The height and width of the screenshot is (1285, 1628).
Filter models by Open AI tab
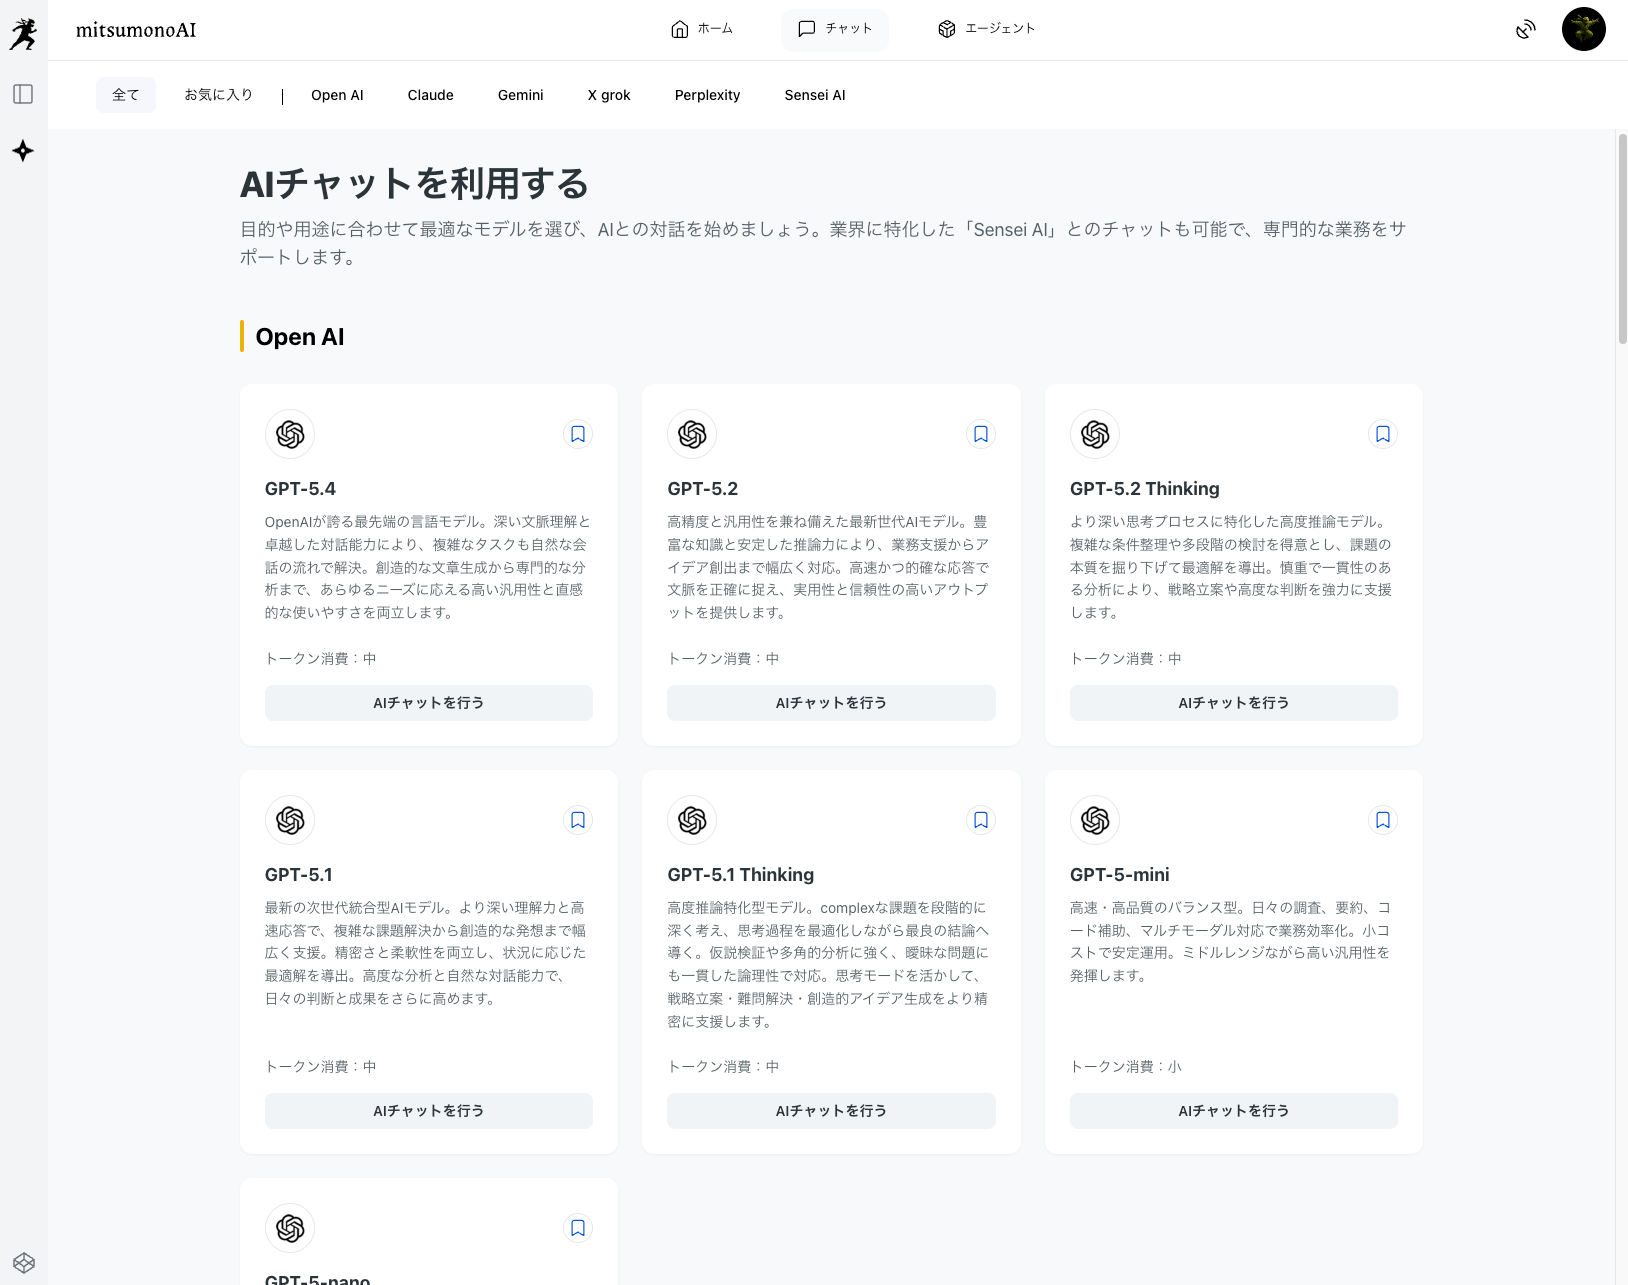click(x=337, y=95)
